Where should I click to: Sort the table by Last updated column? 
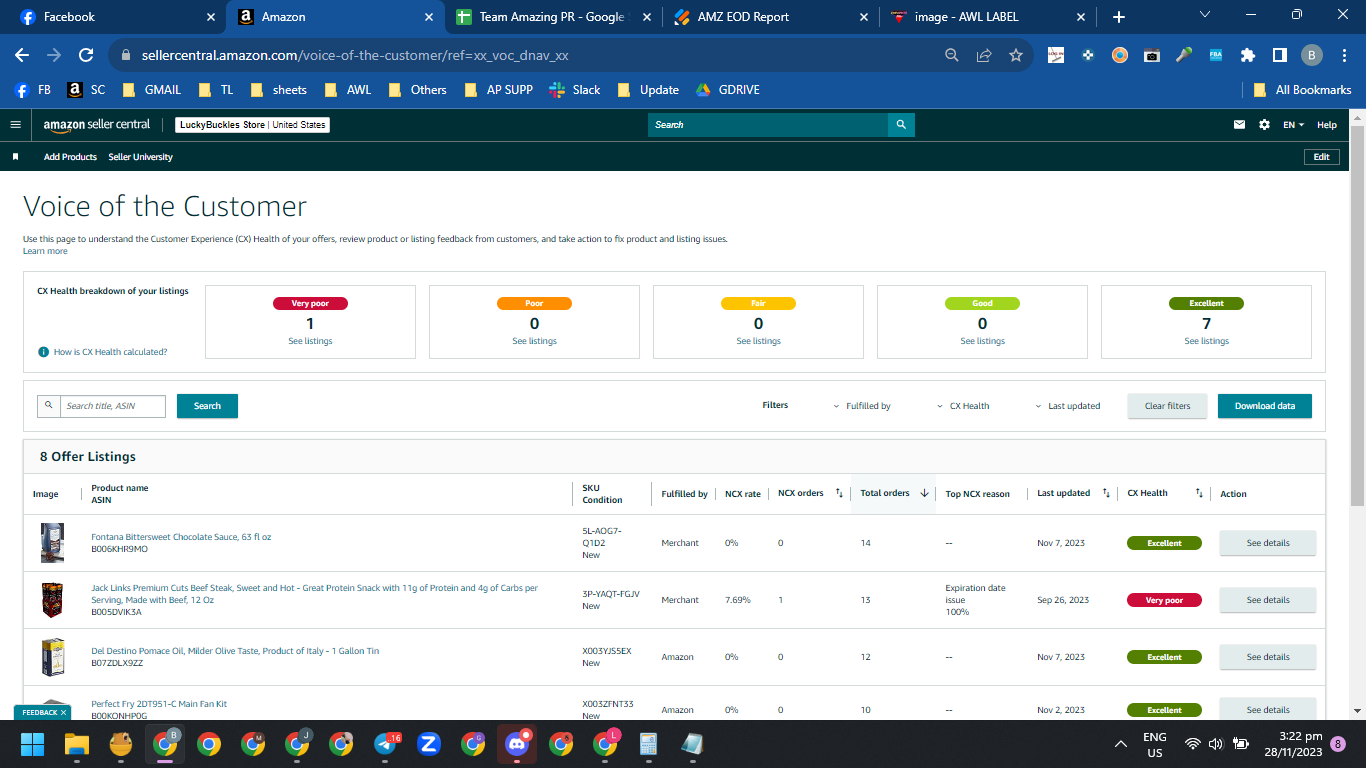1106,493
